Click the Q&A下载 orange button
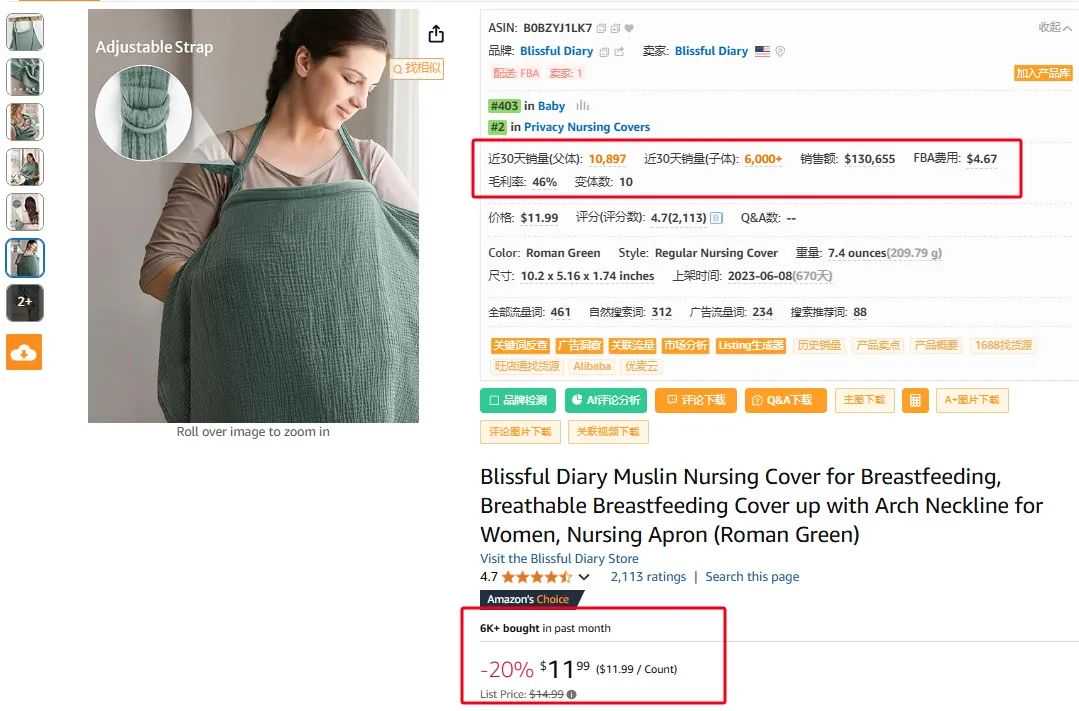This screenshot has height=711, width=1079. [x=785, y=401]
